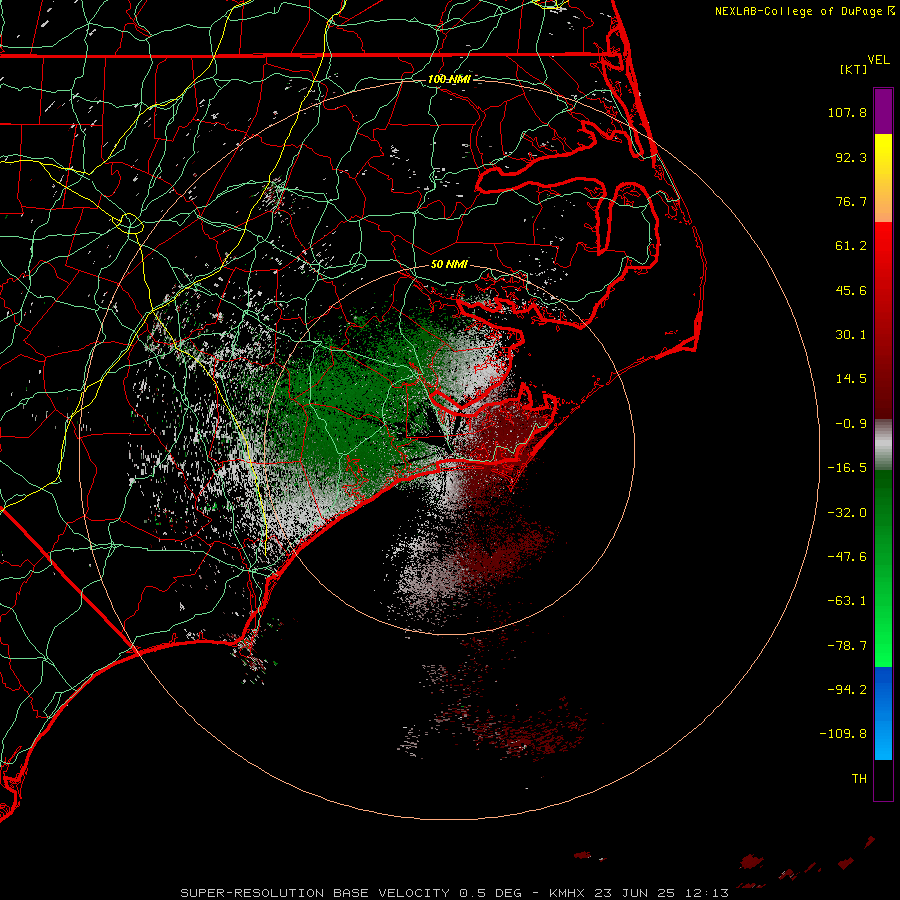Select the -109.8 legend value
The width and height of the screenshot is (900, 900).
(x=843, y=734)
